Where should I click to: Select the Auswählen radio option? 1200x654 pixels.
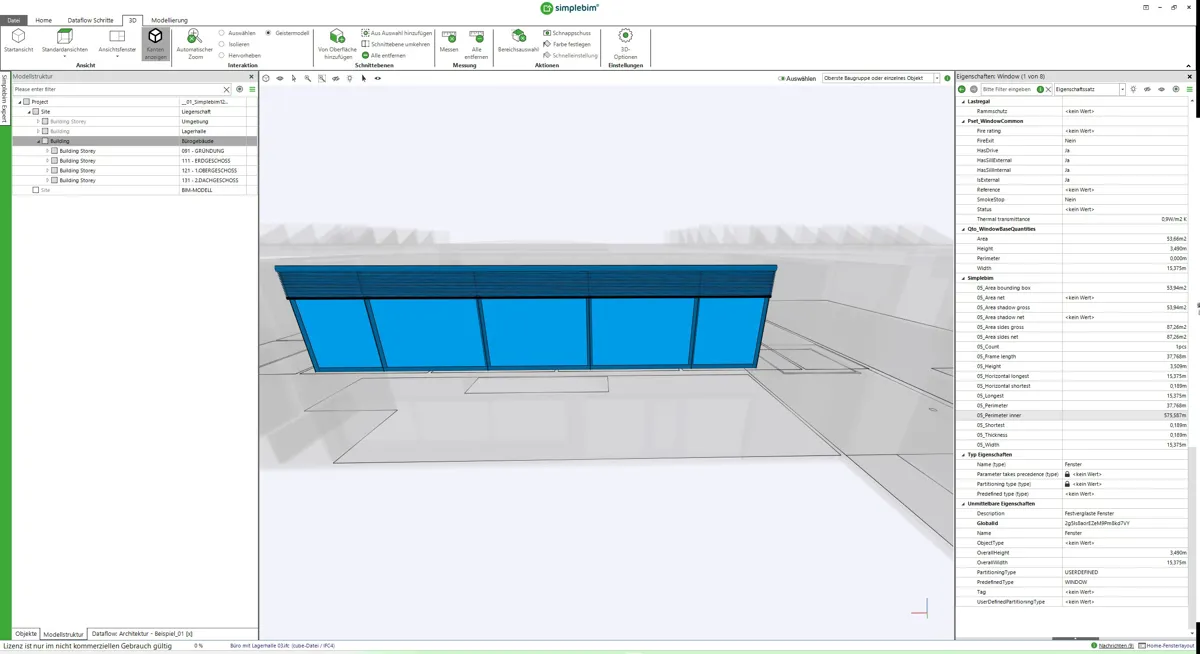pos(222,33)
